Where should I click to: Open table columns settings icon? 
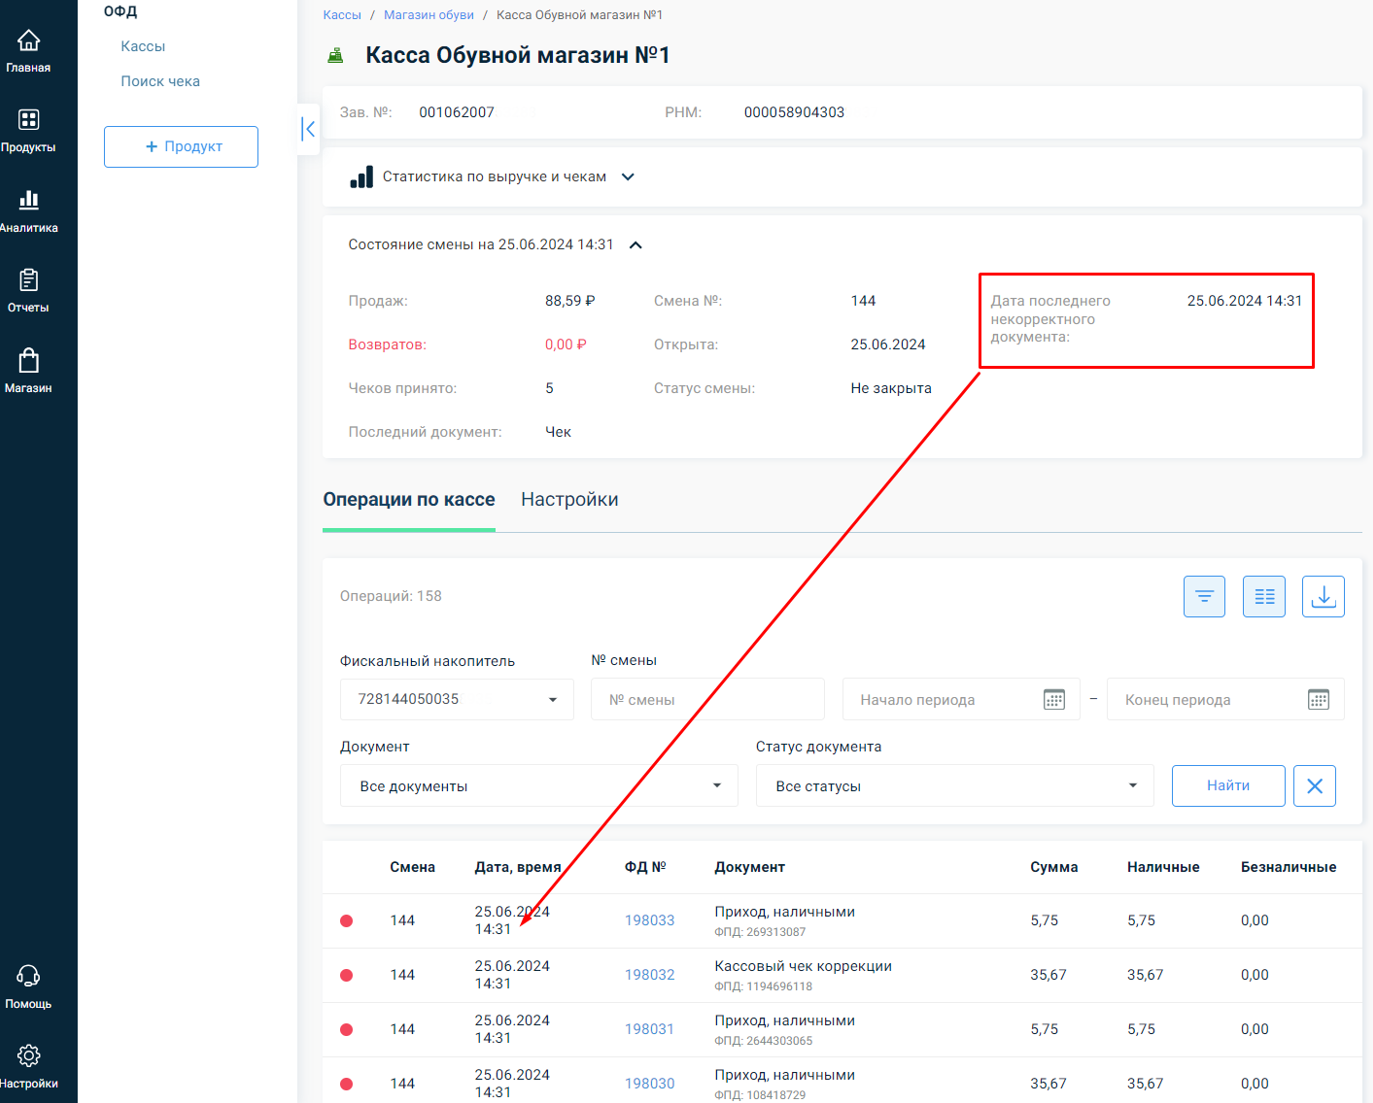pos(1264,596)
